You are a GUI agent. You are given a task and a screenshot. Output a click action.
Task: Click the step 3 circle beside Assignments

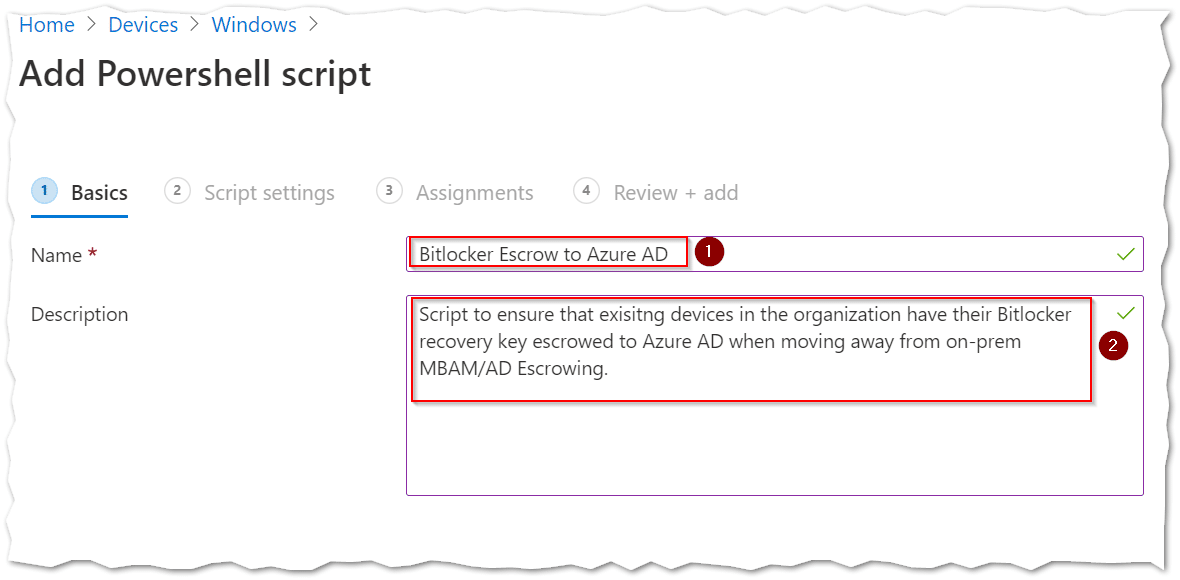coord(389,190)
